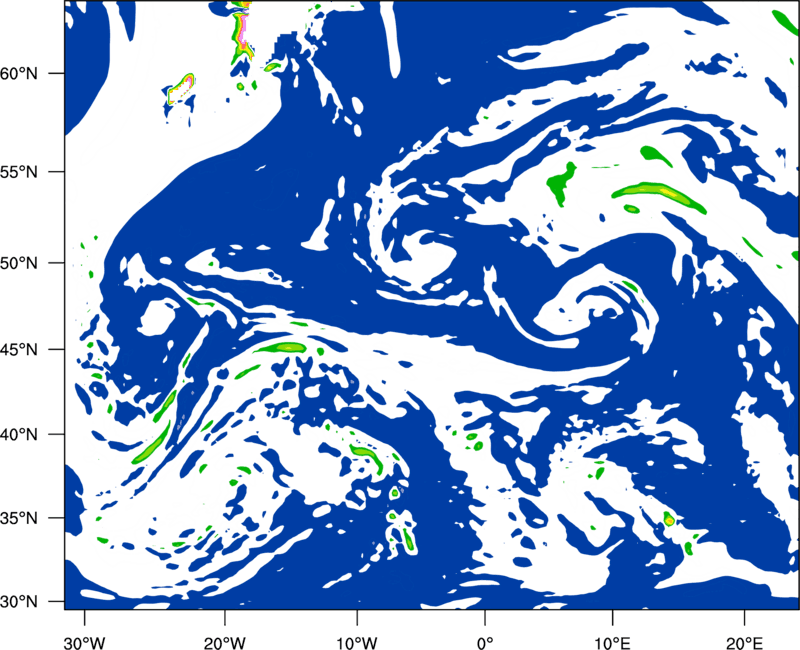This screenshot has width=800, height=650.
Task: Click the 10°E longitude label
Action: click(x=612, y=643)
